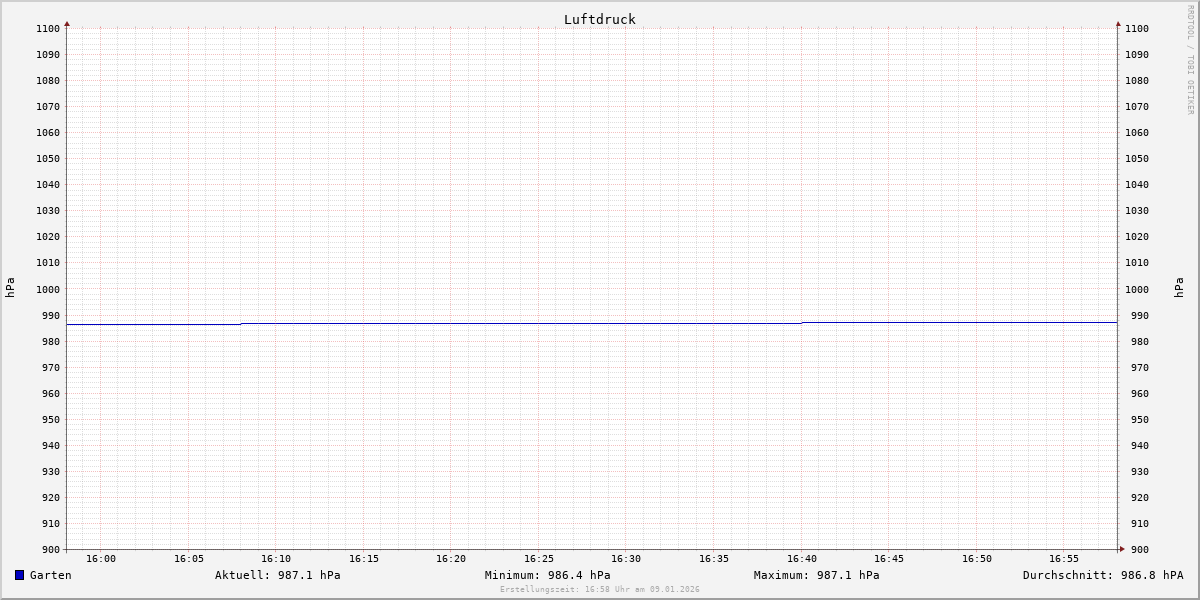
Task: Click the 16:00 time axis label
Action: click(101, 559)
